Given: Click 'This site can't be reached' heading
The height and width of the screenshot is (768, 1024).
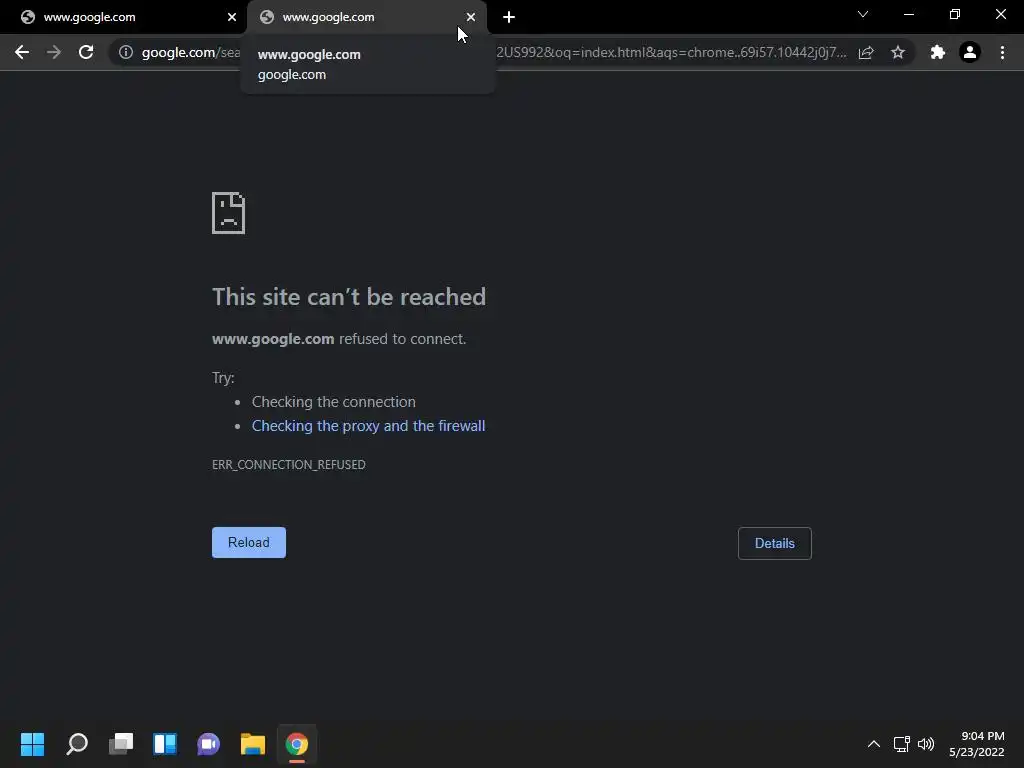Looking at the screenshot, I should pyautogui.click(x=349, y=297).
